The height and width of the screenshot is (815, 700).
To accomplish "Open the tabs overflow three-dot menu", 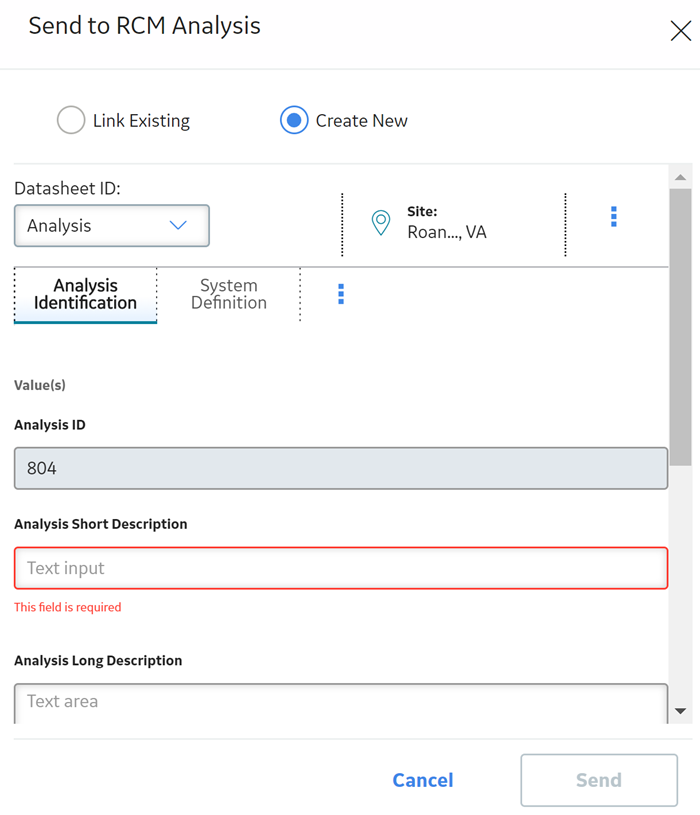I will [341, 294].
